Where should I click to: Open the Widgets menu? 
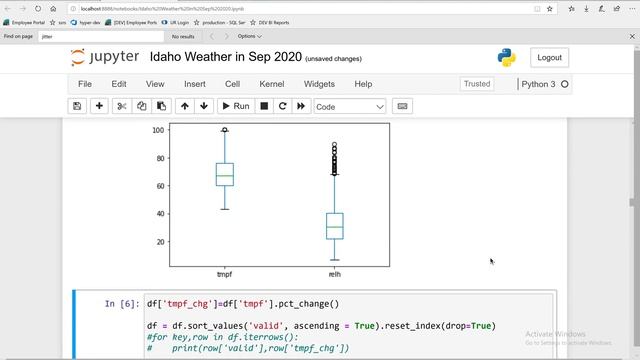pyautogui.click(x=319, y=84)
